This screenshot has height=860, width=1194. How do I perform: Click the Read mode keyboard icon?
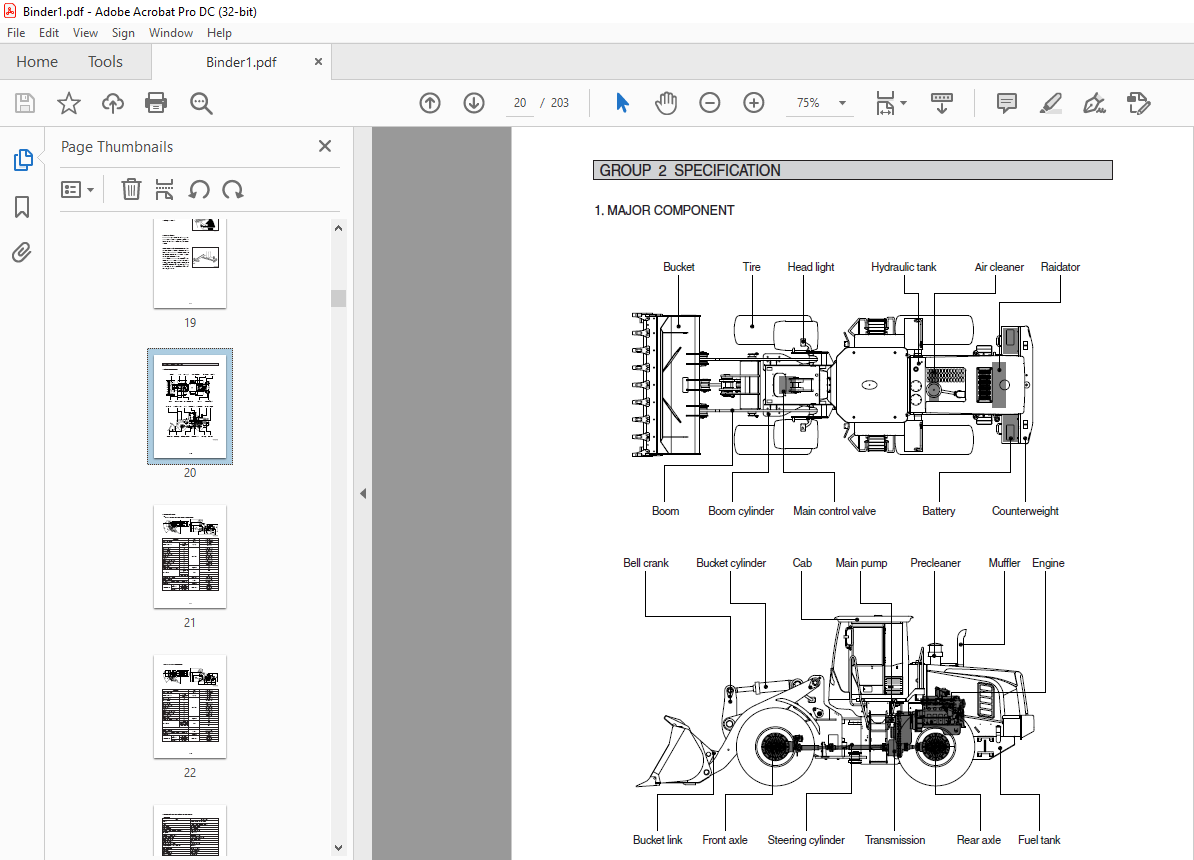coord(942,103)
